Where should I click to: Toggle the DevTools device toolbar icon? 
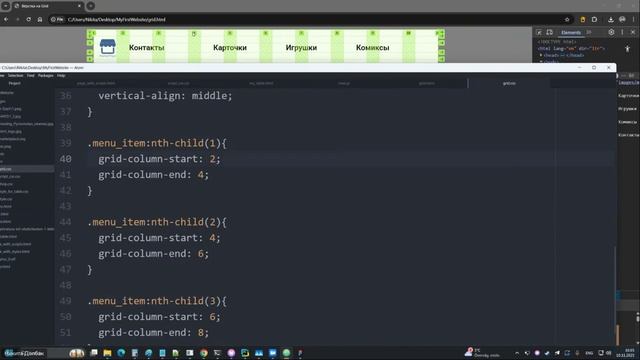pyautogui.click(x=550, y=32)
